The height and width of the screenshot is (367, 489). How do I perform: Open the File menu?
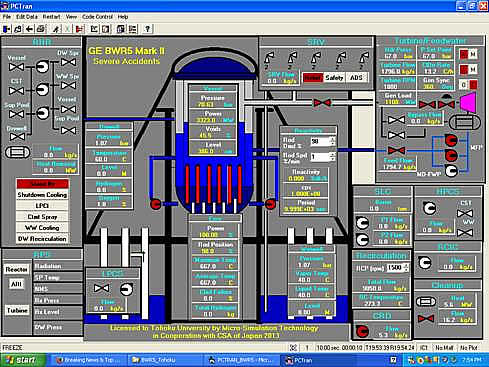click(7, 17)
